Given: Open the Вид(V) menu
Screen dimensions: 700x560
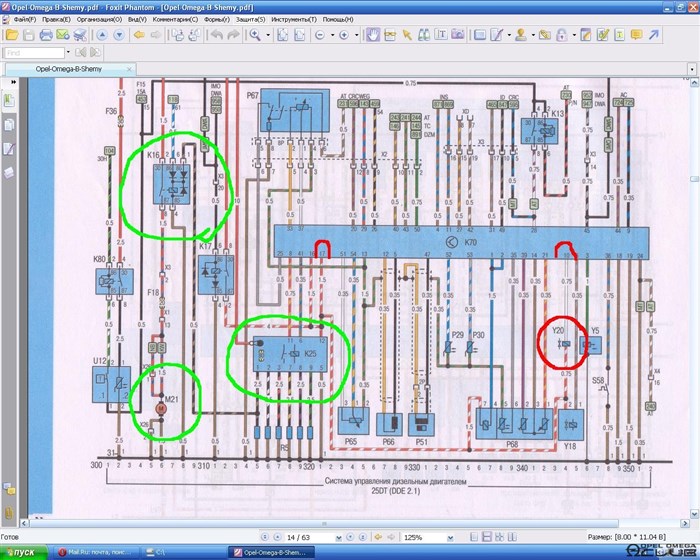Looking at the screenshot, I should 136,19.
